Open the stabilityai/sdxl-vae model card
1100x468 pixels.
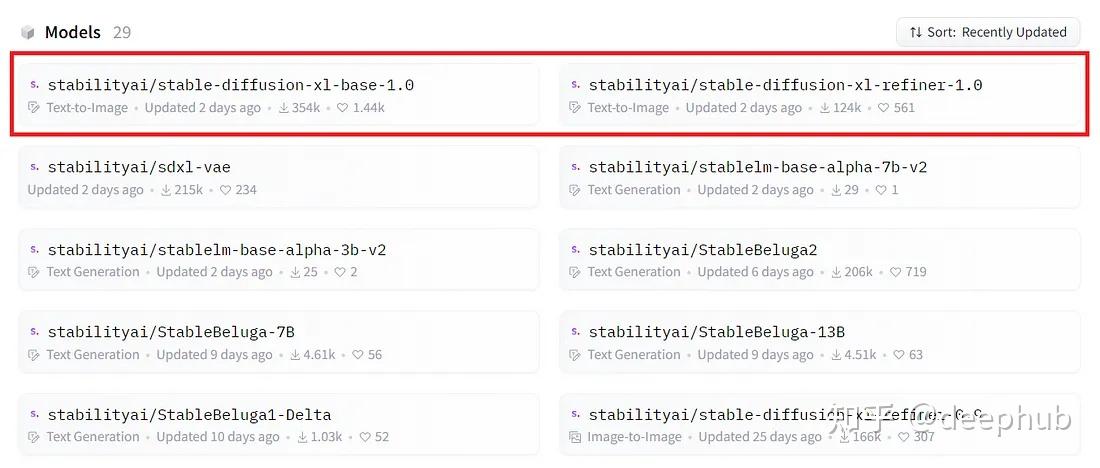(x=139, y=167)
